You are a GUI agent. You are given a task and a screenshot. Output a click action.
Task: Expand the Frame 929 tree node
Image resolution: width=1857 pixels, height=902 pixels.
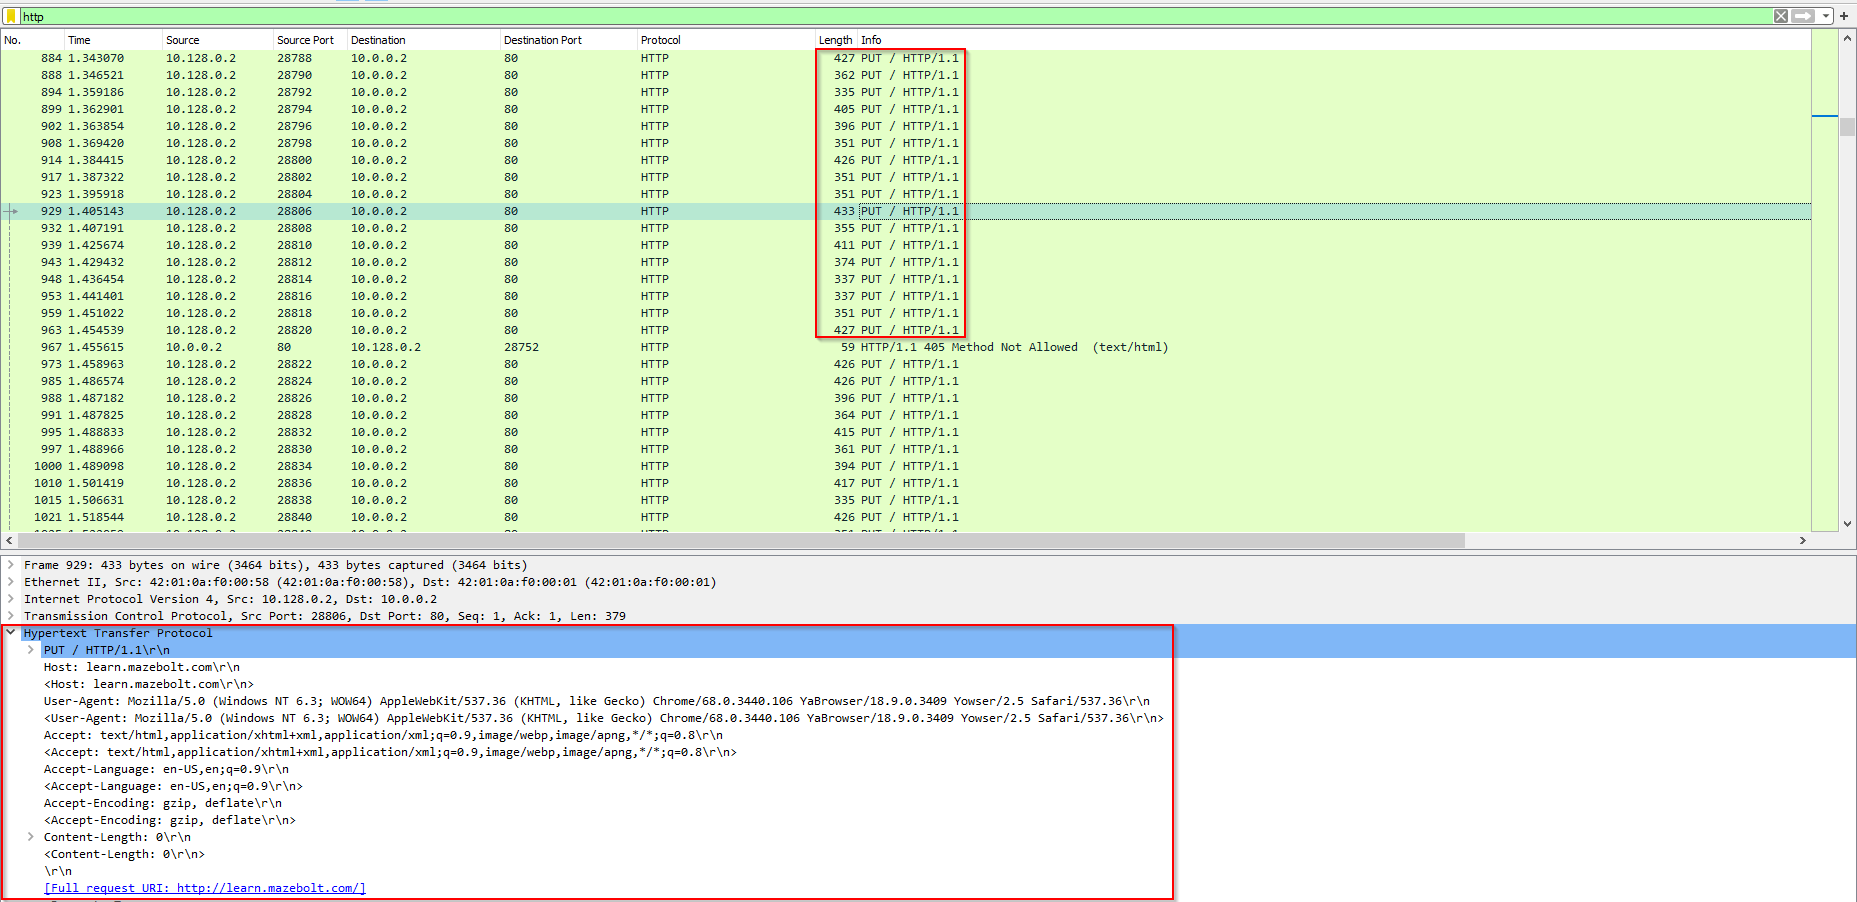click(11, 565)
